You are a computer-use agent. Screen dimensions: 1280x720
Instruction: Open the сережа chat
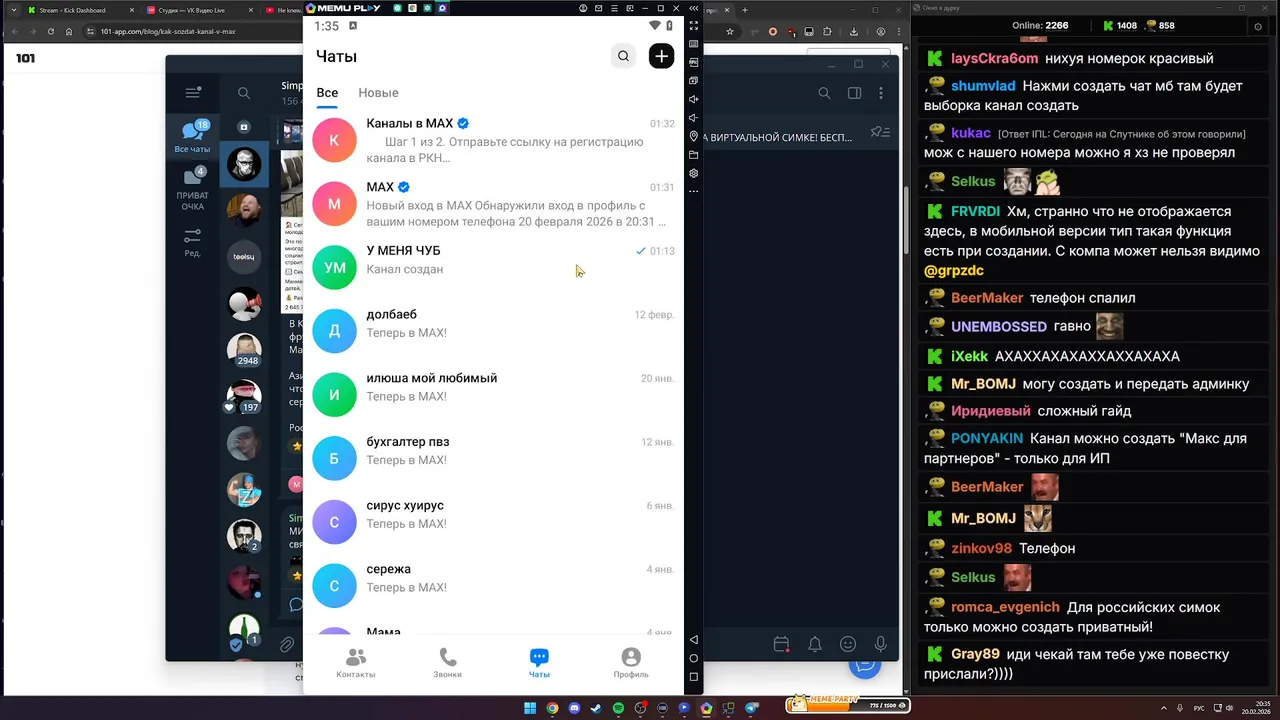[x=493, y=586]
